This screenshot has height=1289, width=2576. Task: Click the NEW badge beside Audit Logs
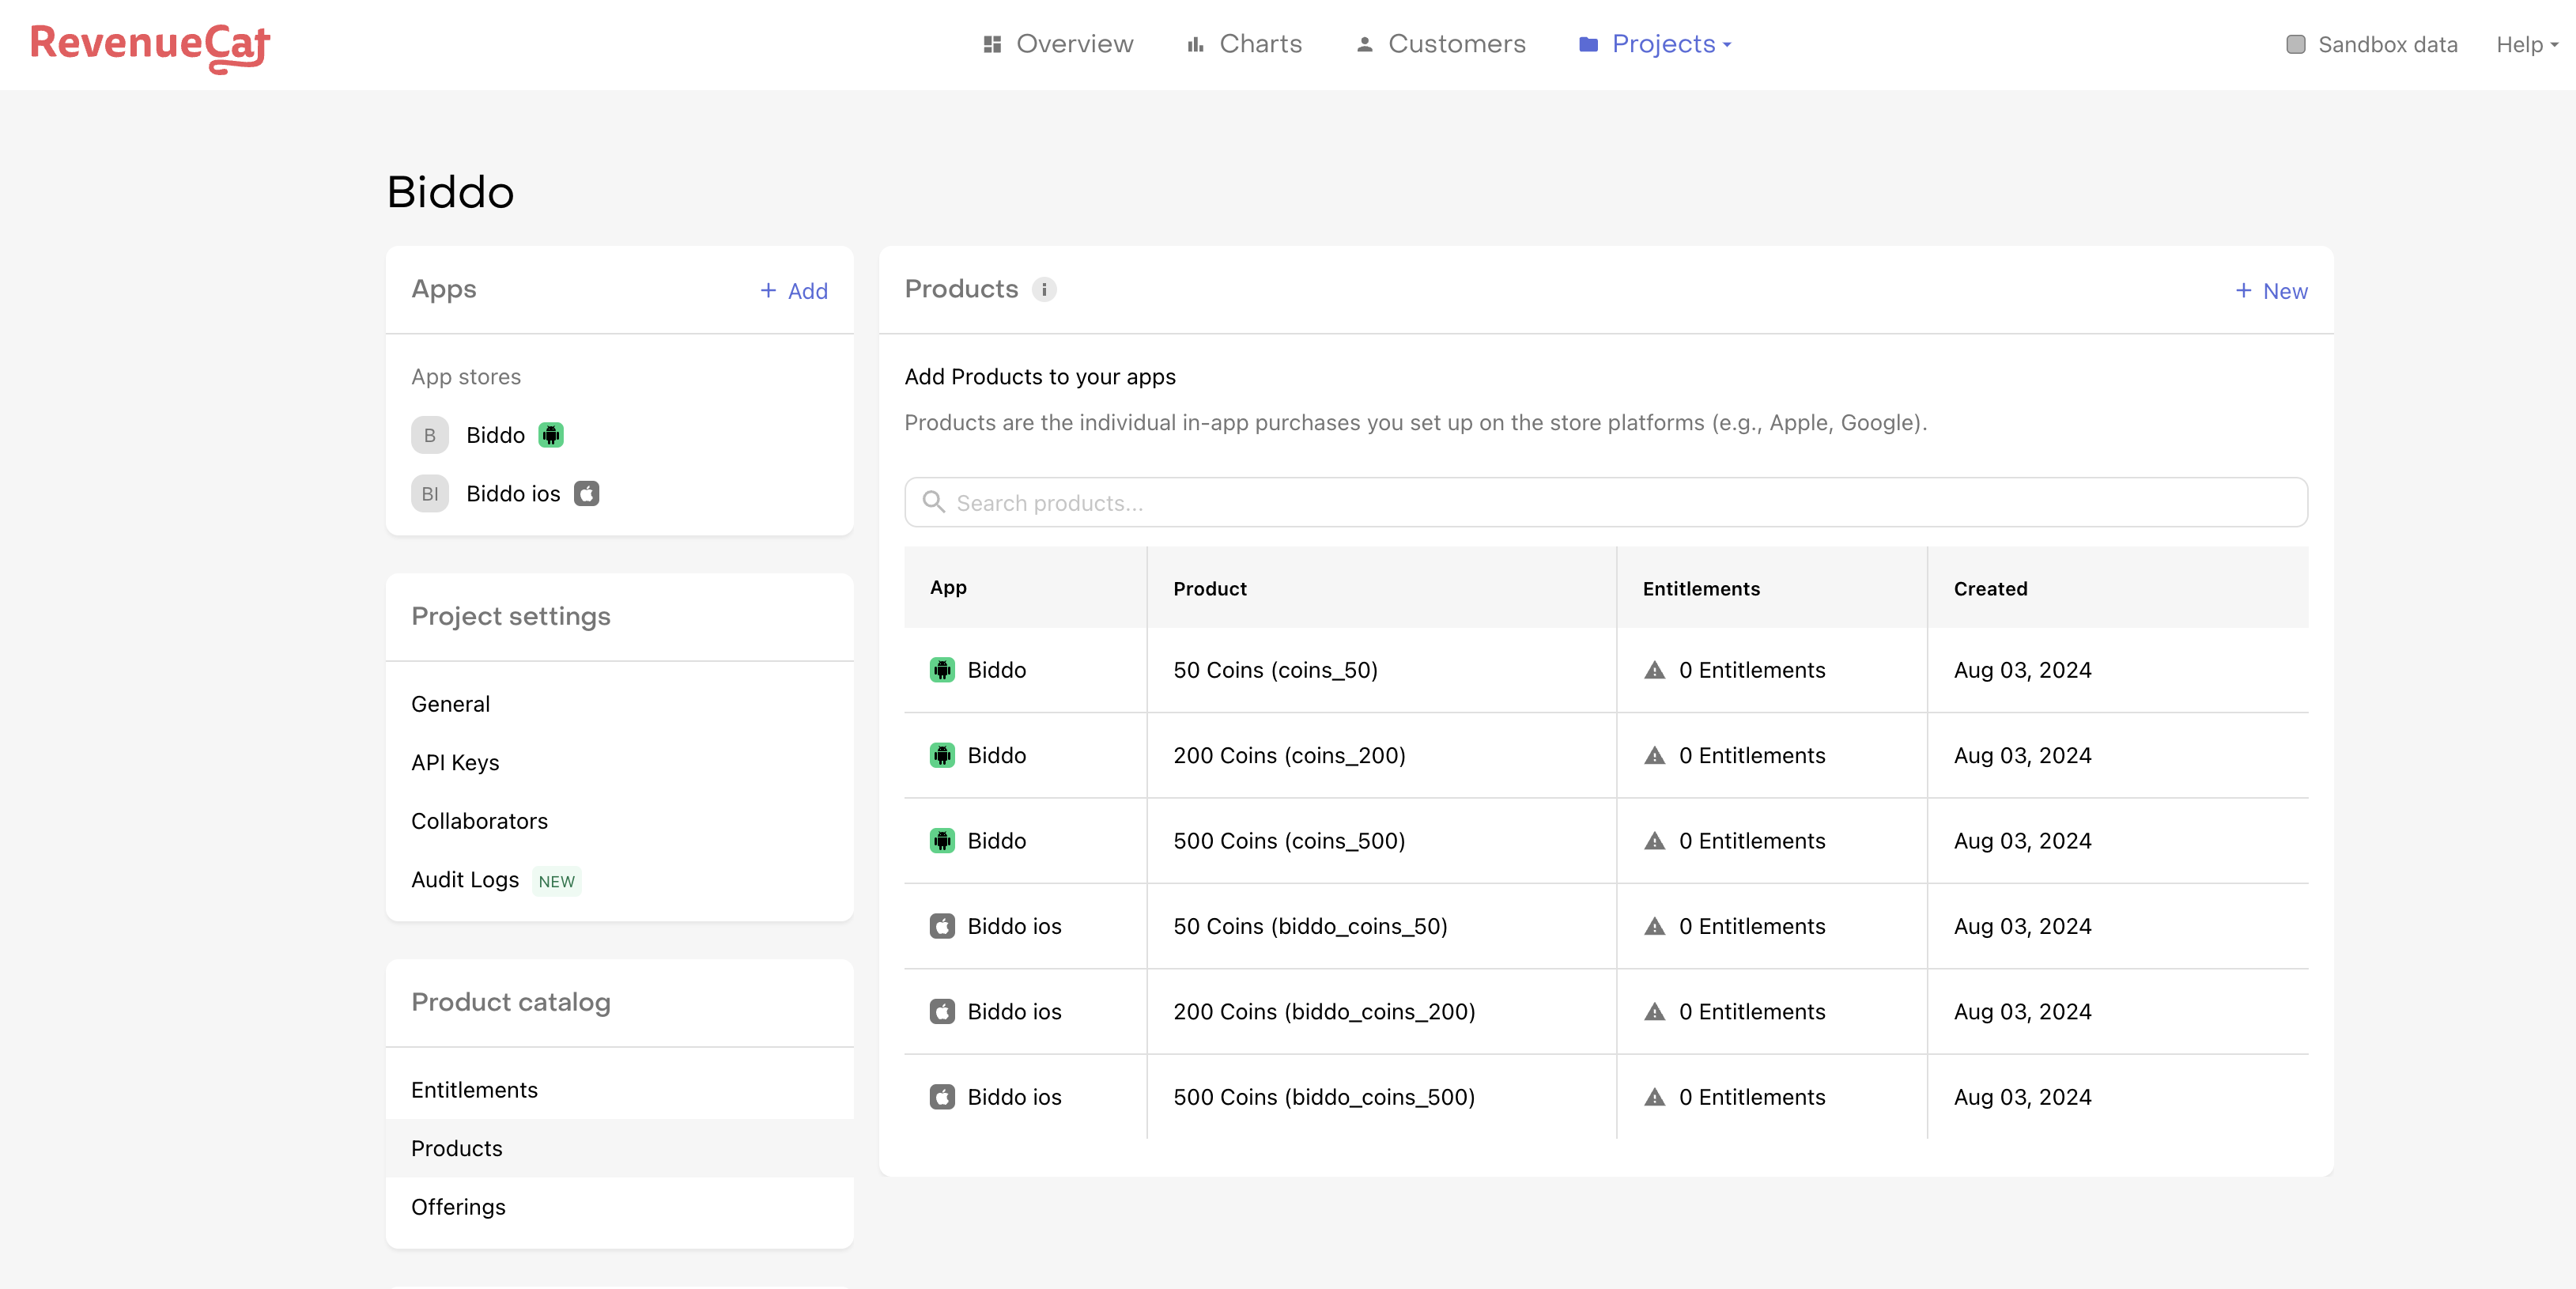pyautogui.click(x=556, y=881)
